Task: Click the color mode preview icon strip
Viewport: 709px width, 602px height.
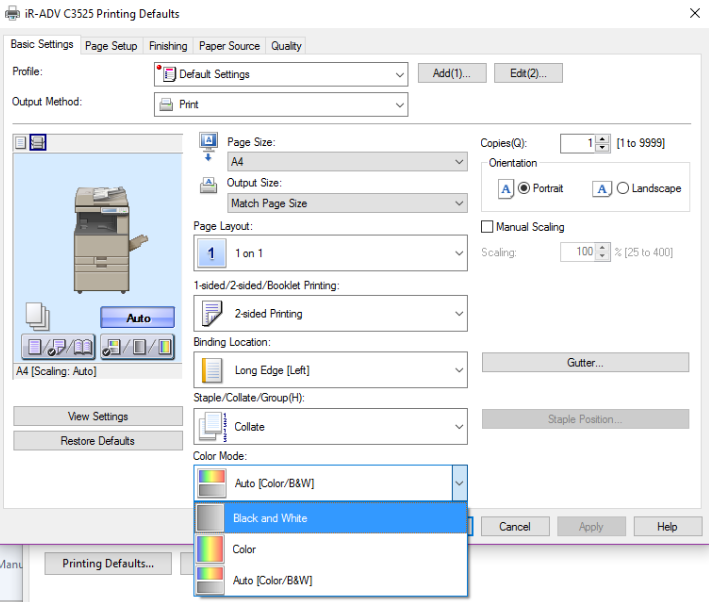Action: point(137,347)
